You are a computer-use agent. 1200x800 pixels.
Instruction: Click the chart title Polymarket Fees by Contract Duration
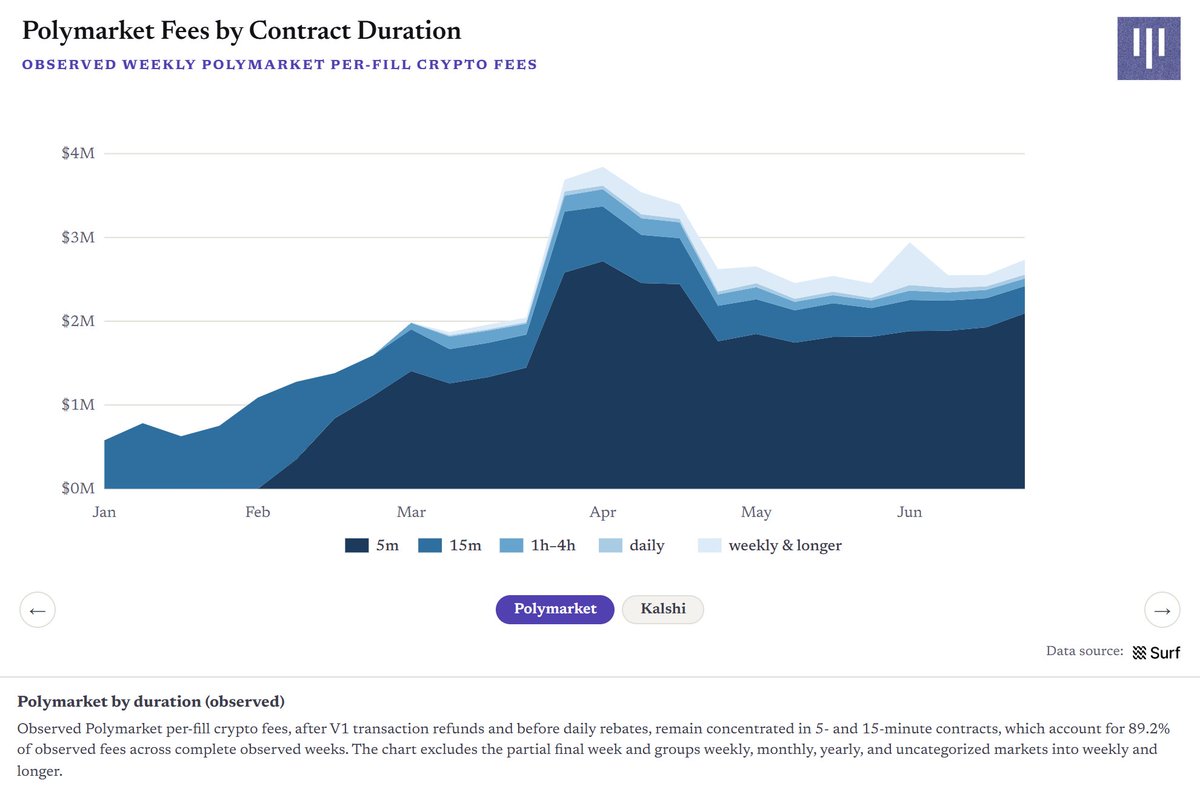coord(241,31)
